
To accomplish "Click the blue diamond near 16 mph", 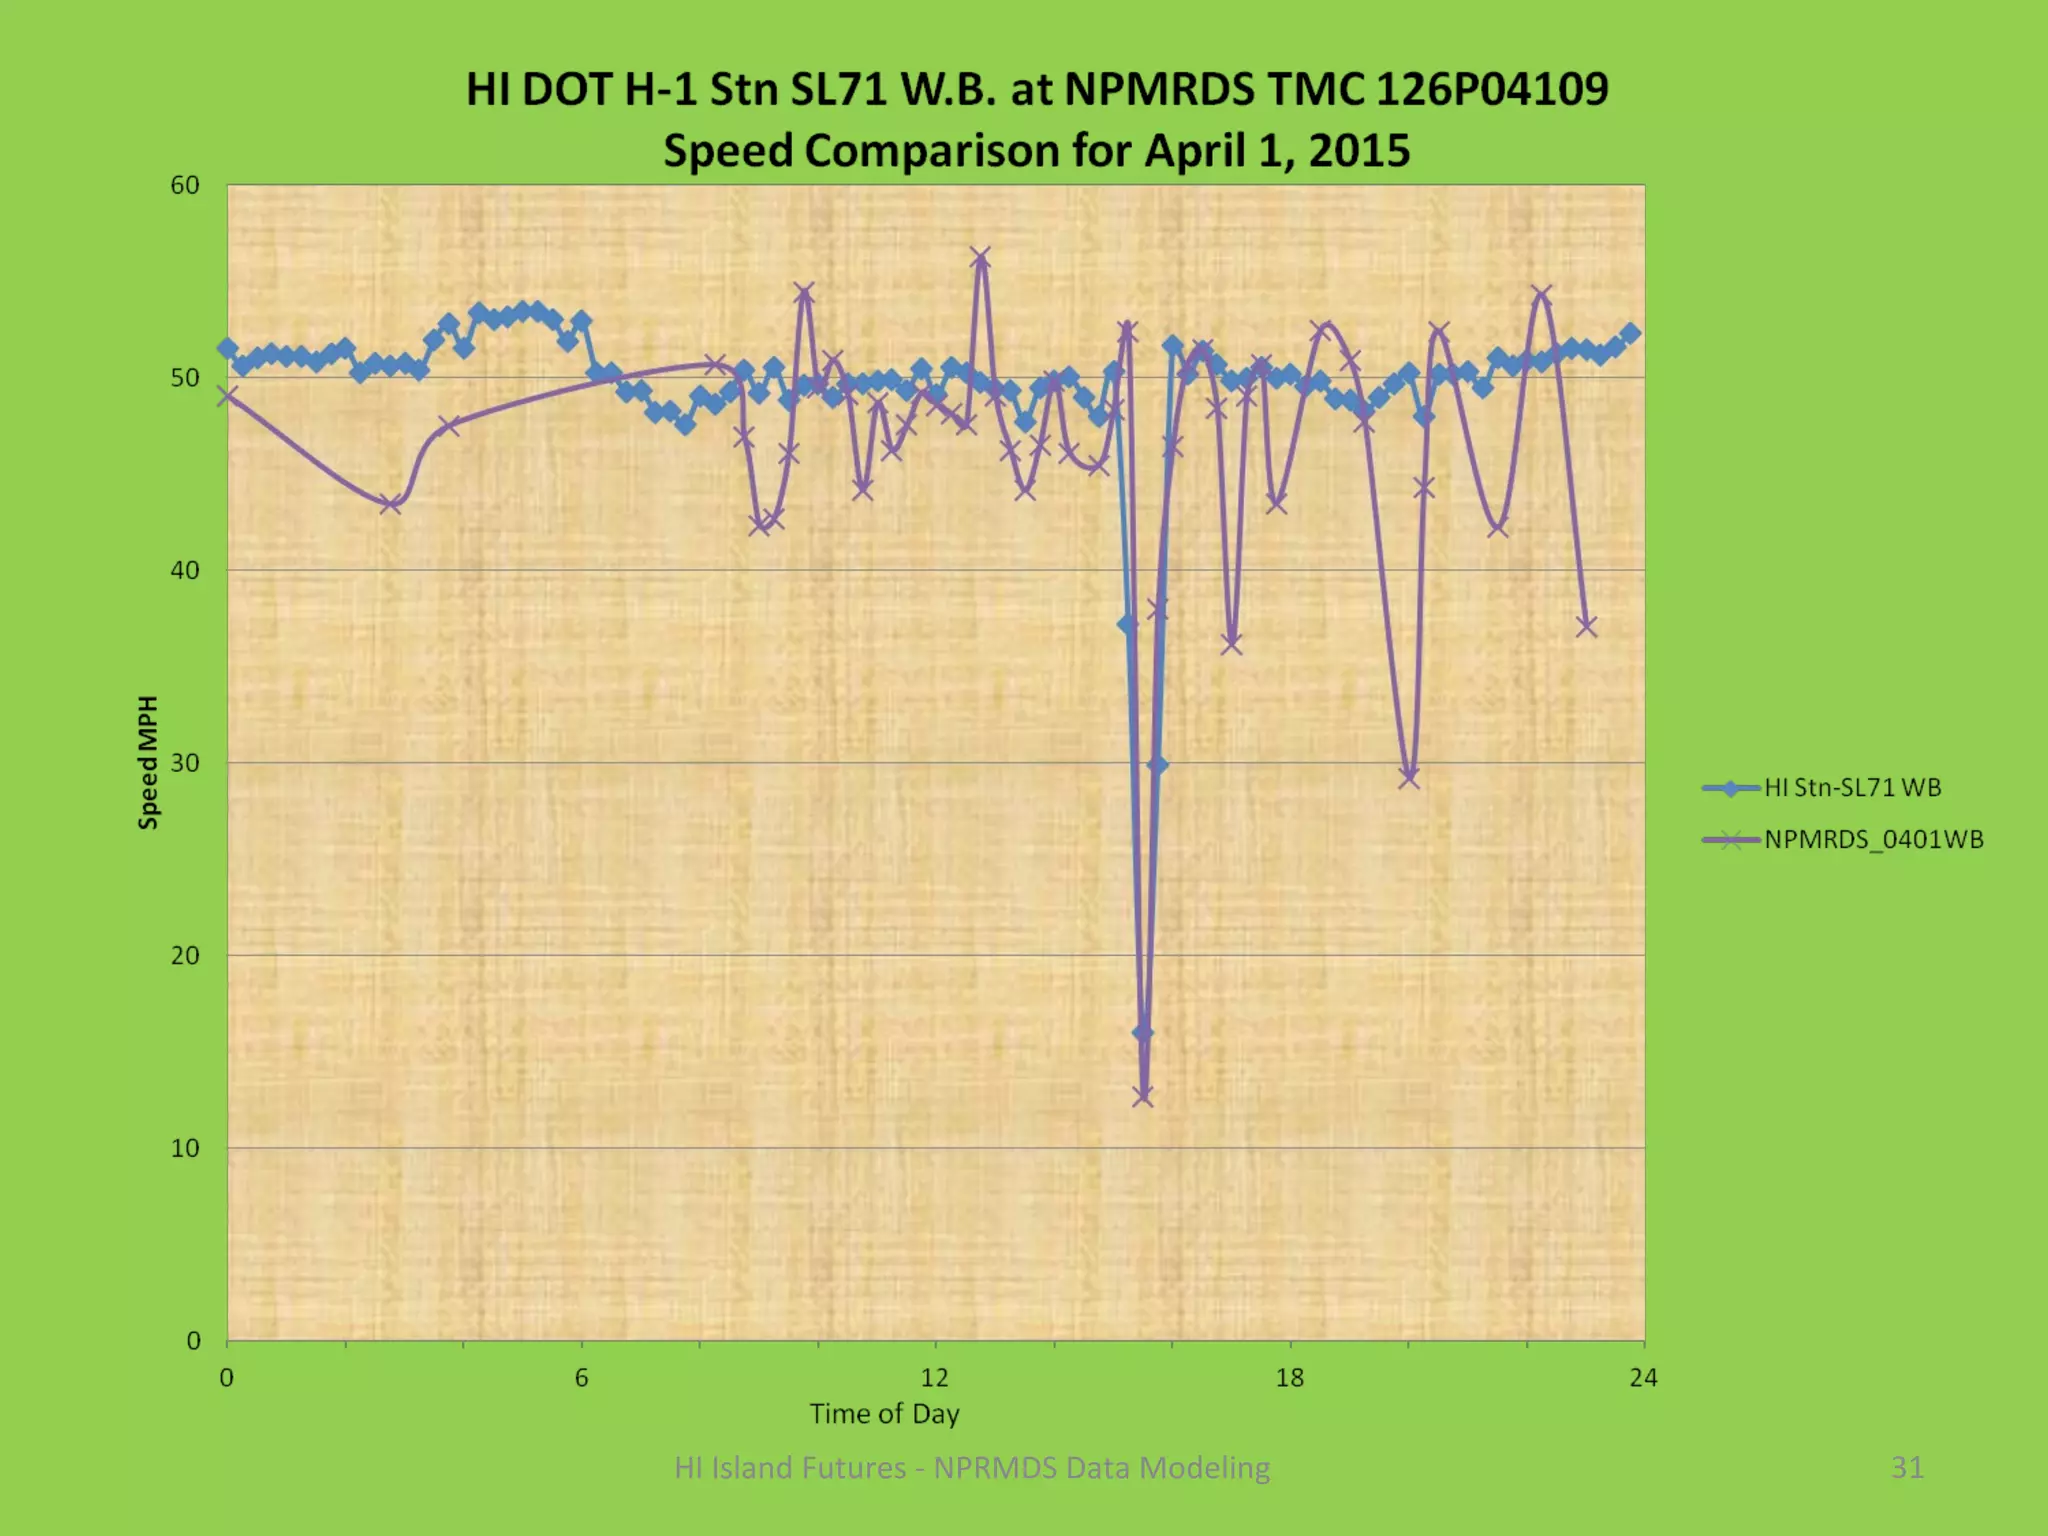I will click(x=1143, y=1033).
